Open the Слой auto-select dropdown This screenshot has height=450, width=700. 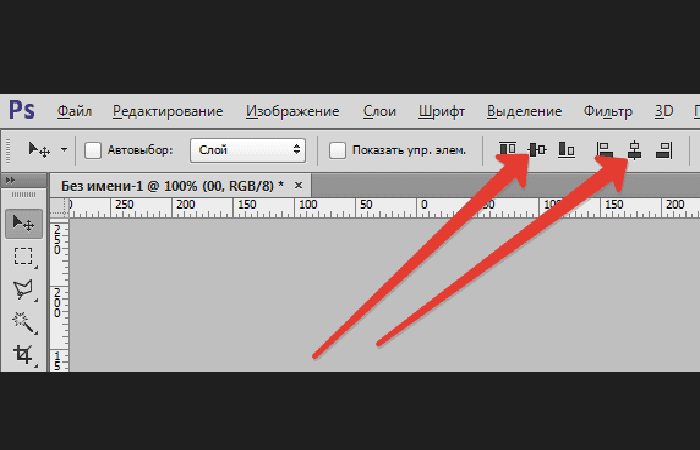(x=248, y=150)
